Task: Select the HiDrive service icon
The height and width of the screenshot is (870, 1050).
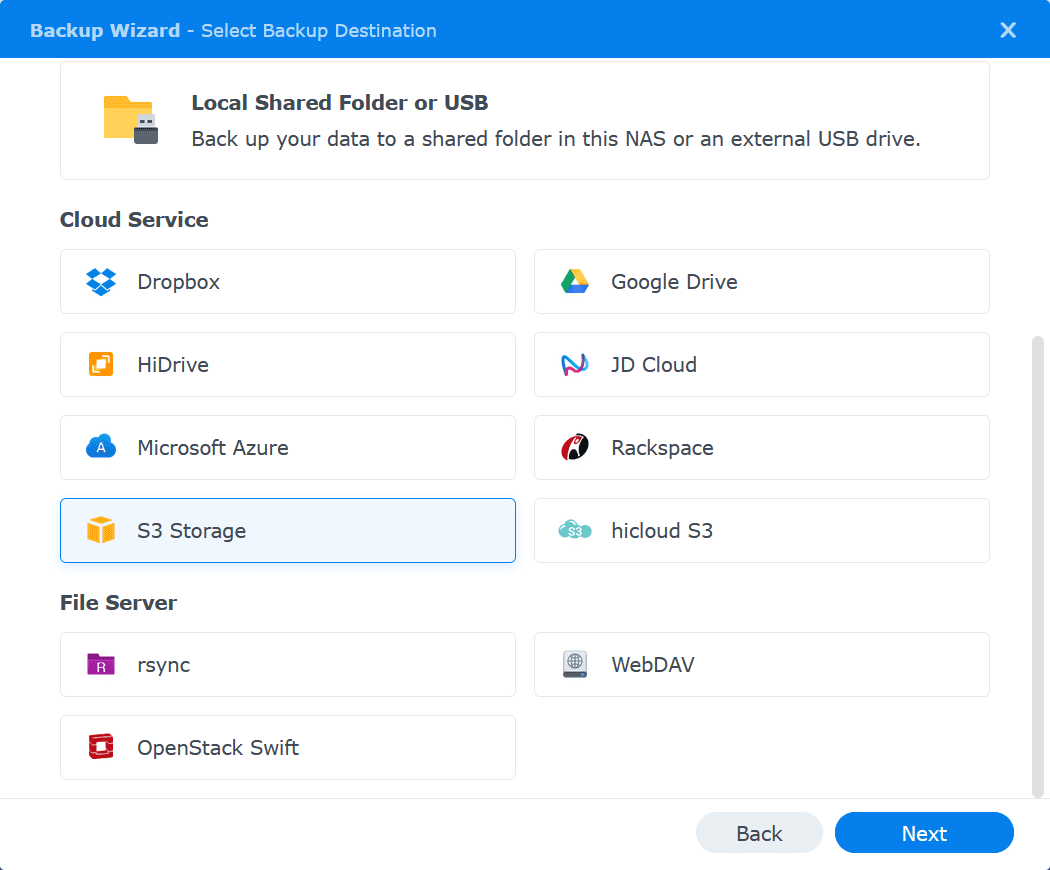Action: point(100,364)
